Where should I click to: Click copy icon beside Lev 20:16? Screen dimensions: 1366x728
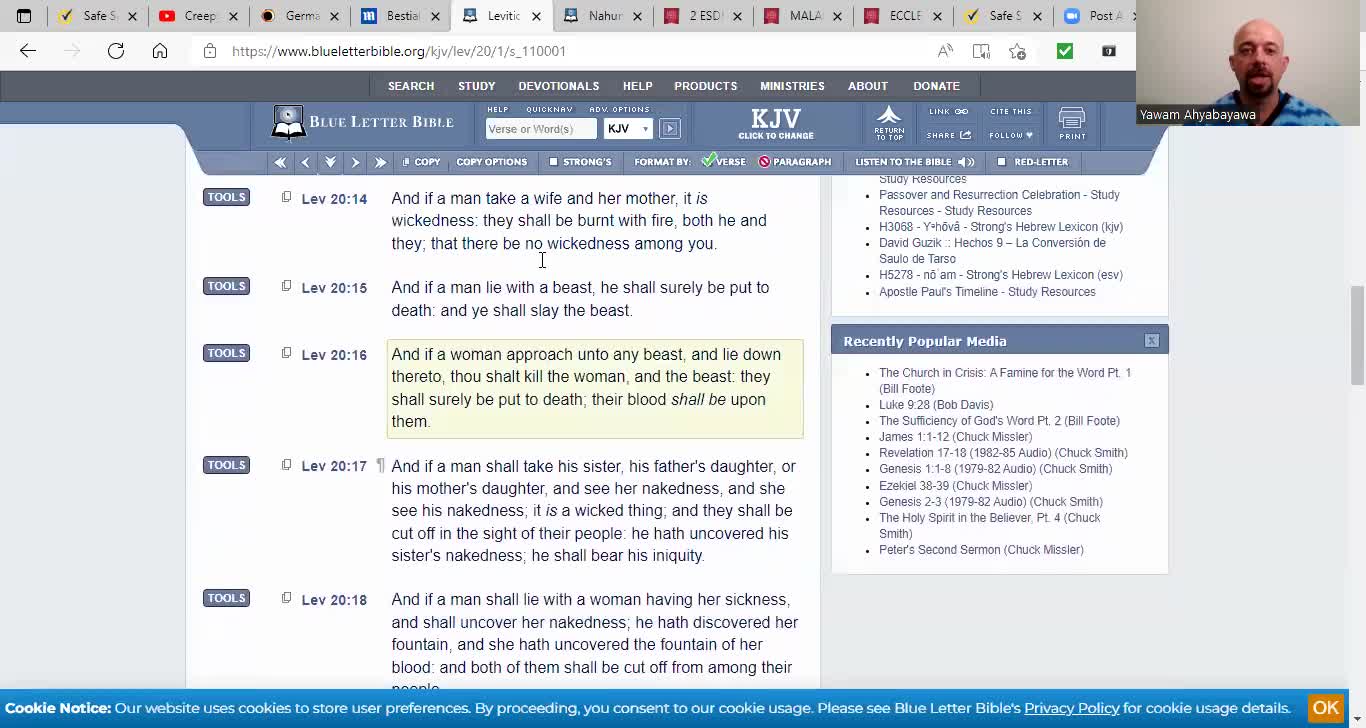click(x=286, y=353)
